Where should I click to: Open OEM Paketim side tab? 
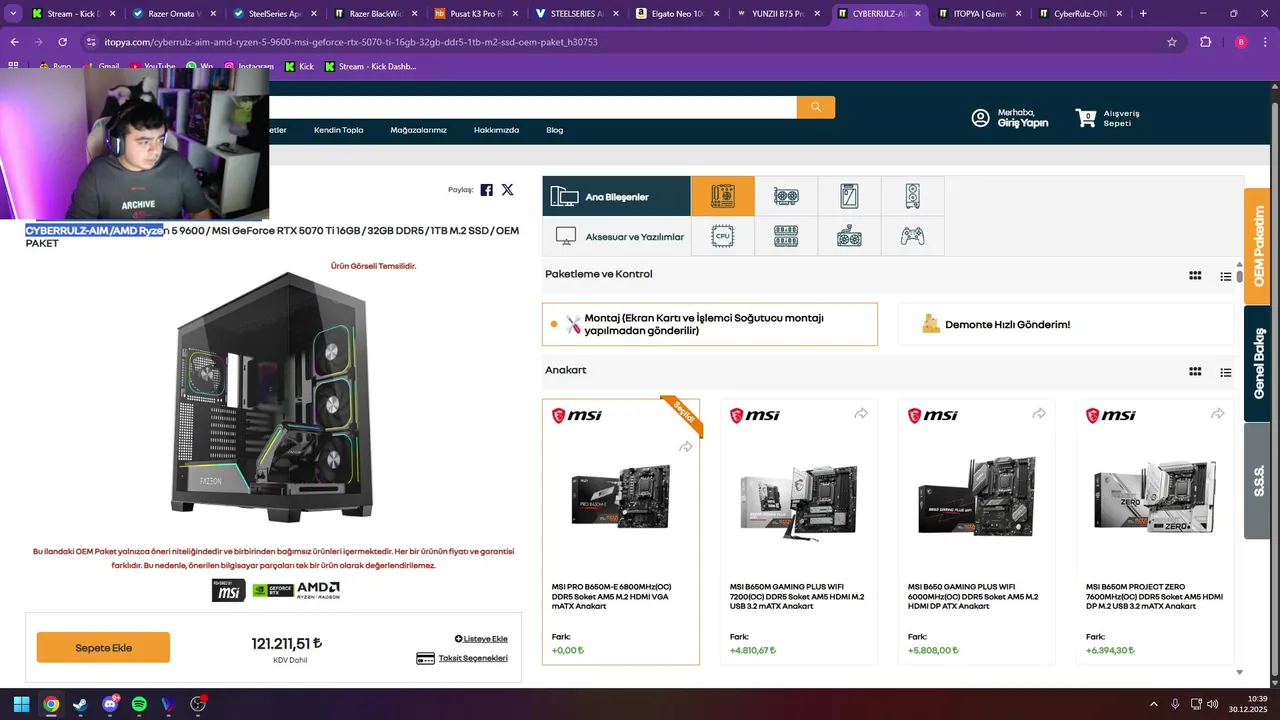(1257, 245)
